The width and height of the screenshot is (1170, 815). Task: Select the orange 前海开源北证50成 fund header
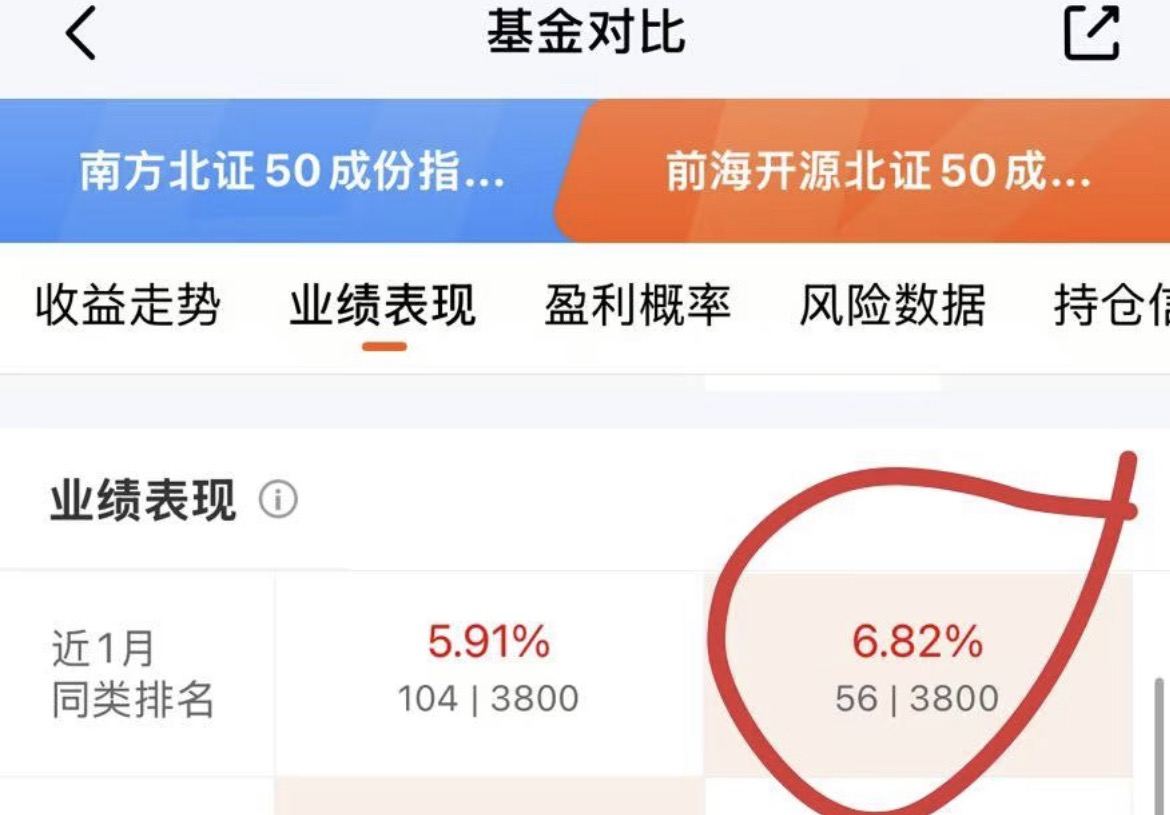866,171
